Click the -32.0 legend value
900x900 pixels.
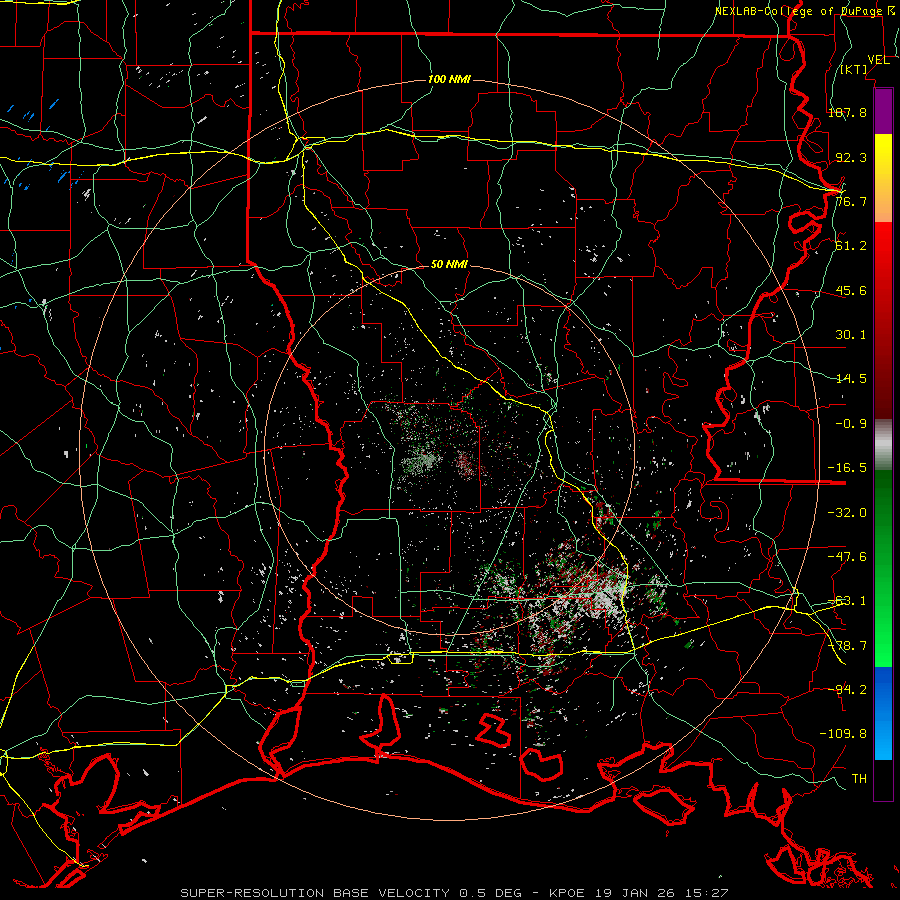coord(847,513)
